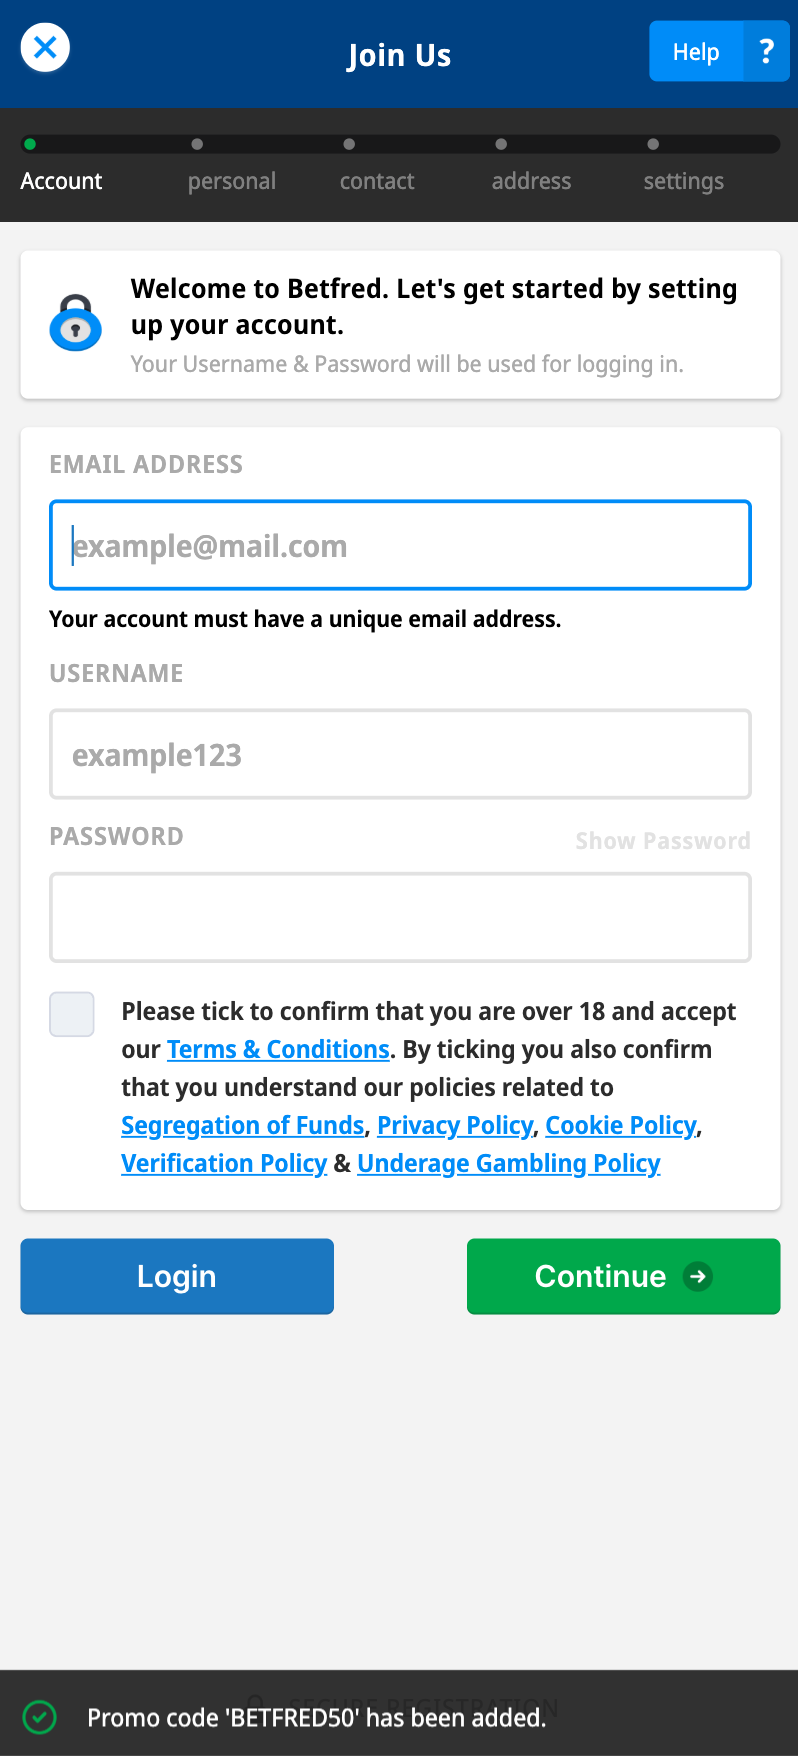Click into the username field
The width and height of the screenshot is (798, 1756).
(400, 754)
